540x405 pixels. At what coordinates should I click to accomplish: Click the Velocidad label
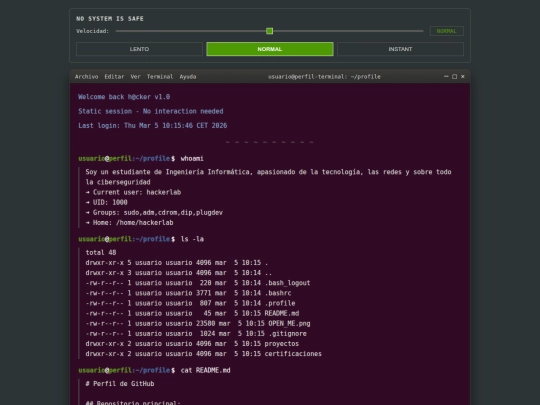[x=92, y=31]
